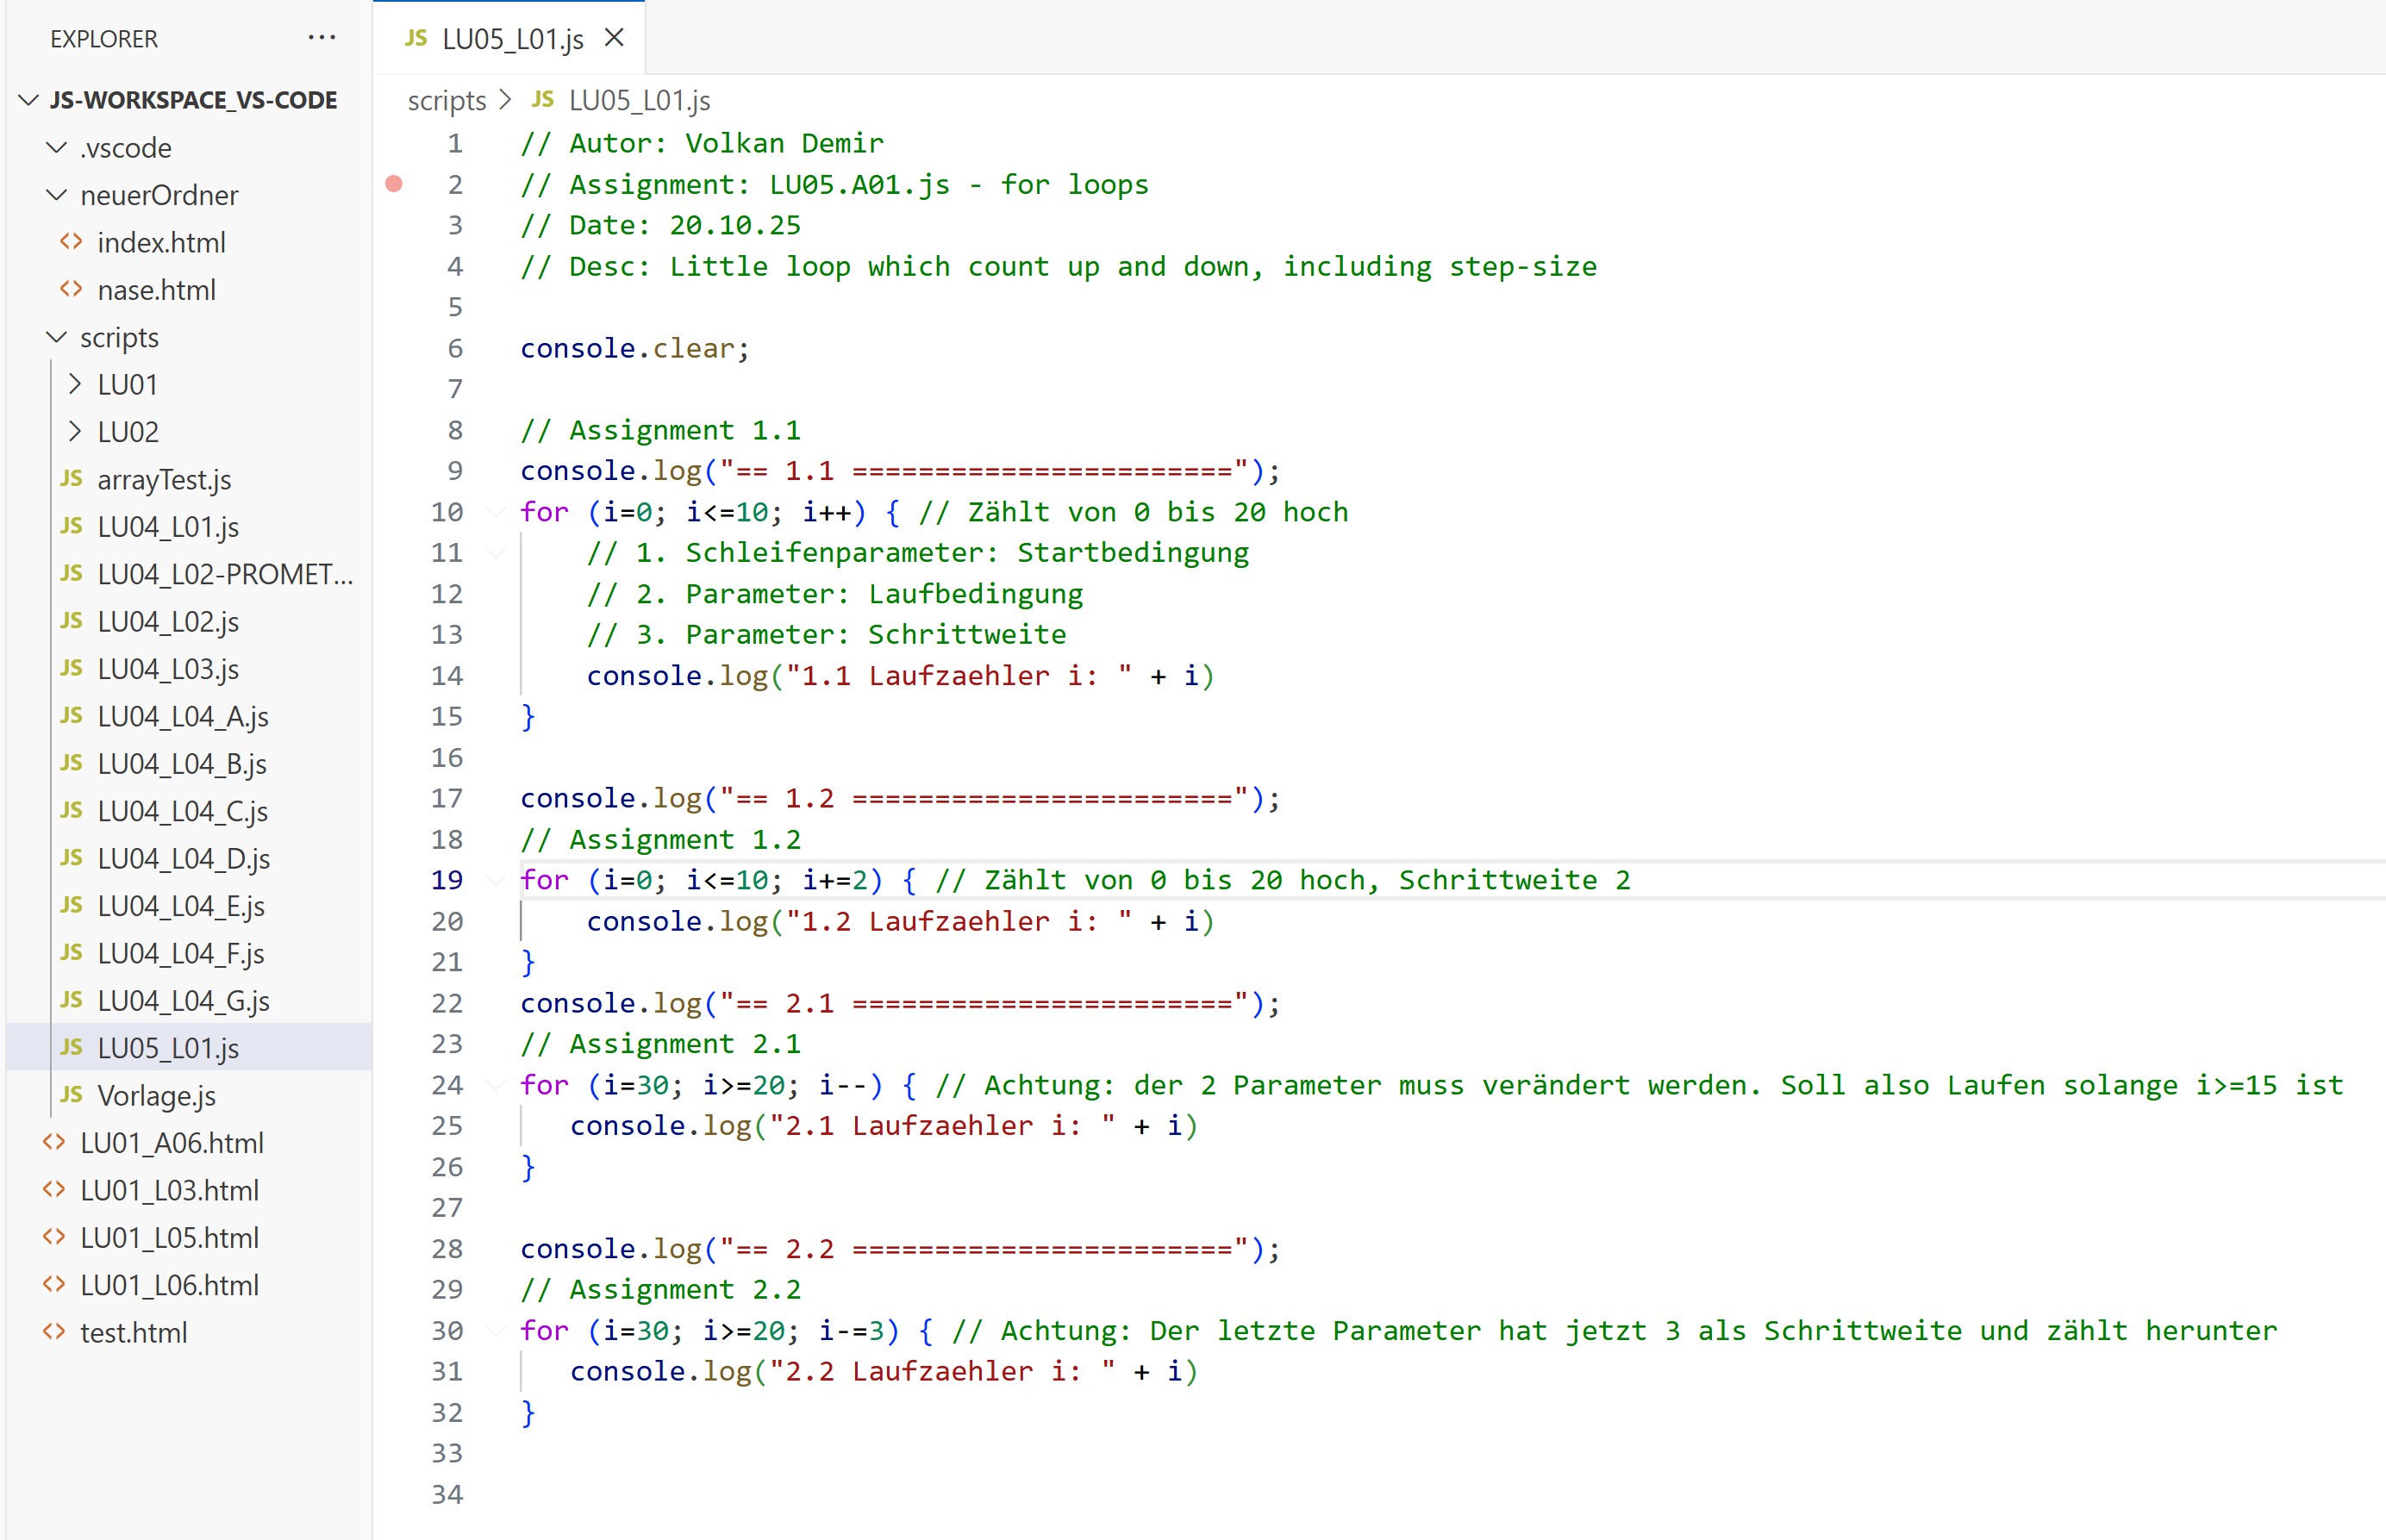Click the JS icon beside LU04_L01.js
The height and width of the screenshot is (1540, 2386).
point(71,526)
